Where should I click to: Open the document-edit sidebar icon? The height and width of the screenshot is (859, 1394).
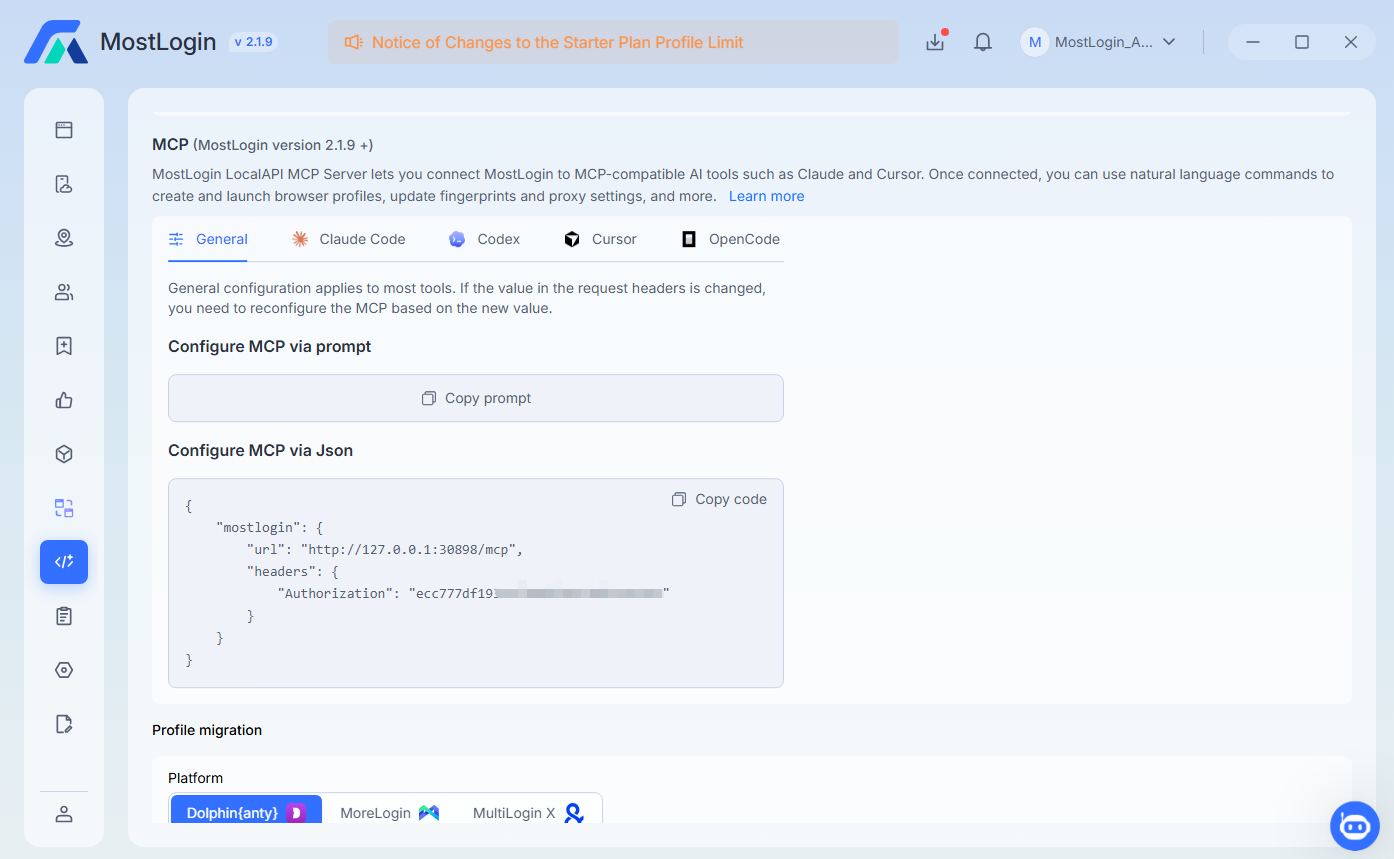click(x=64, y=724)
